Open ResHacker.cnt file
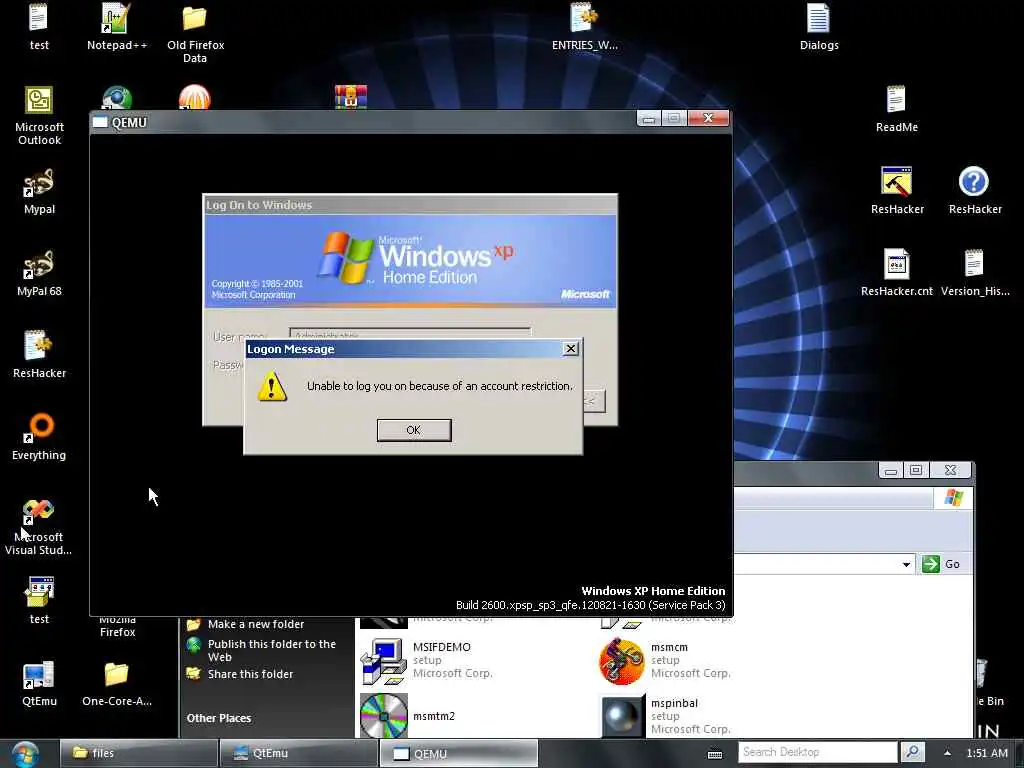 (897, 273)
